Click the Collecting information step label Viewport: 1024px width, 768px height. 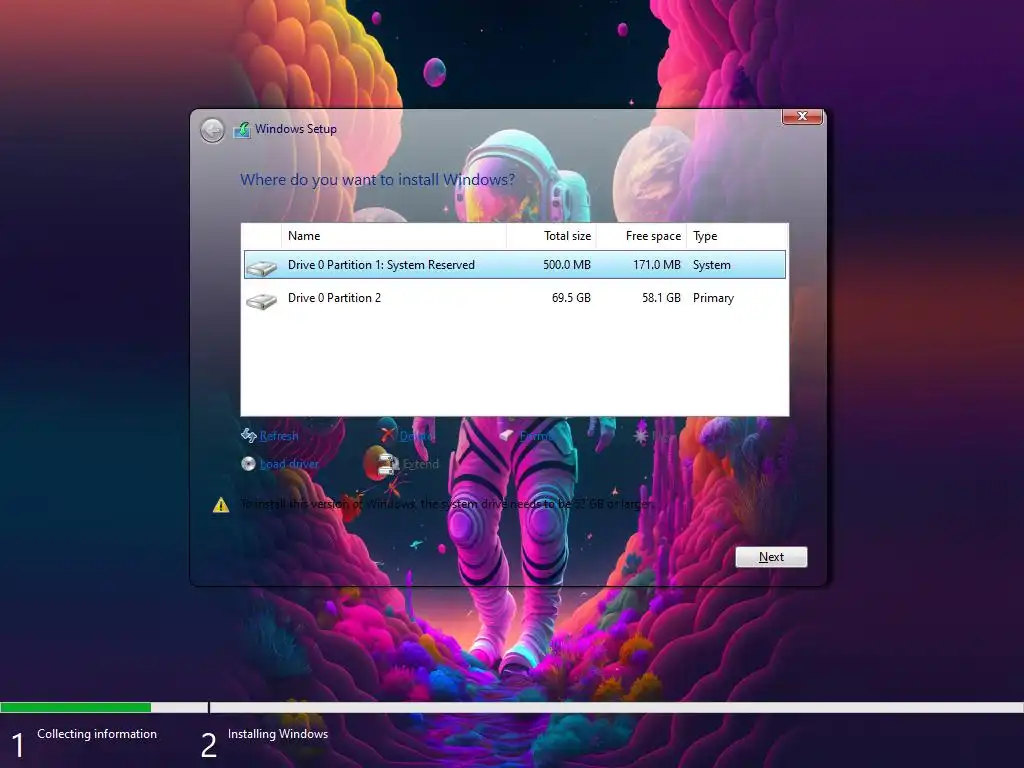pos(97,734)
